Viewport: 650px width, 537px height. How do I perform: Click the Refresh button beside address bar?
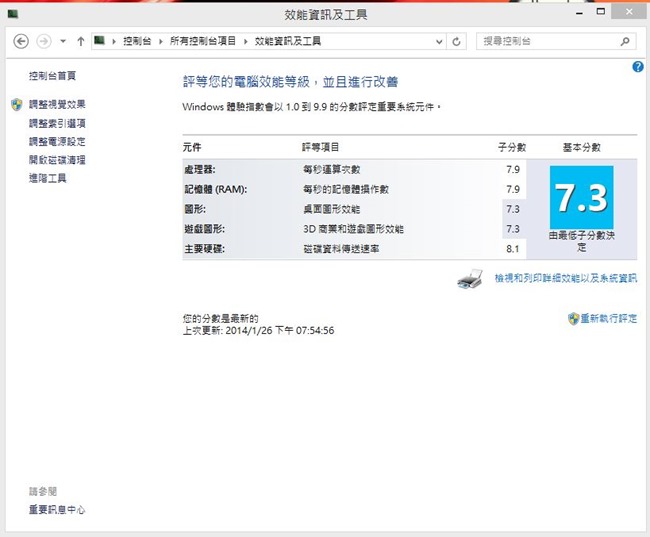click(x=457, y=41)
